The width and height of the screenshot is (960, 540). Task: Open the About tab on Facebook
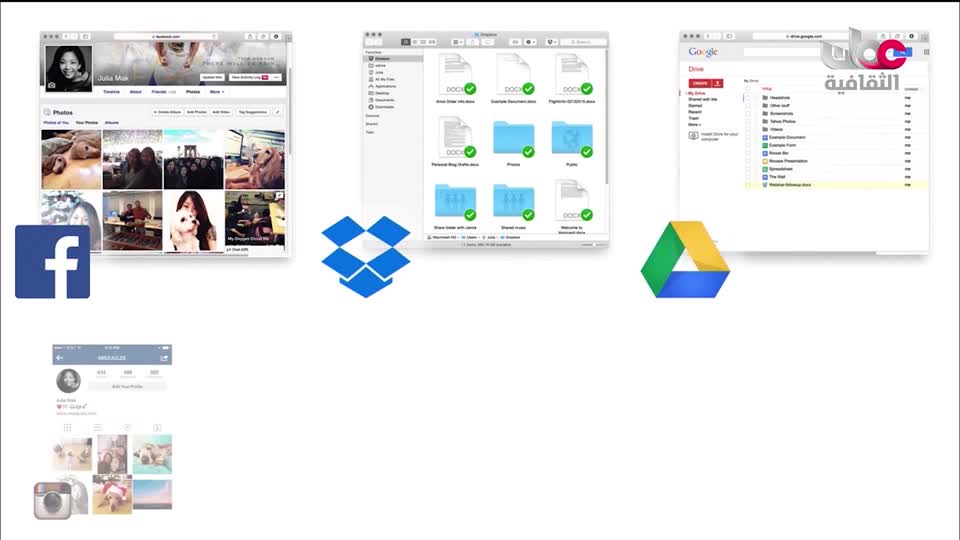[135, 92]
